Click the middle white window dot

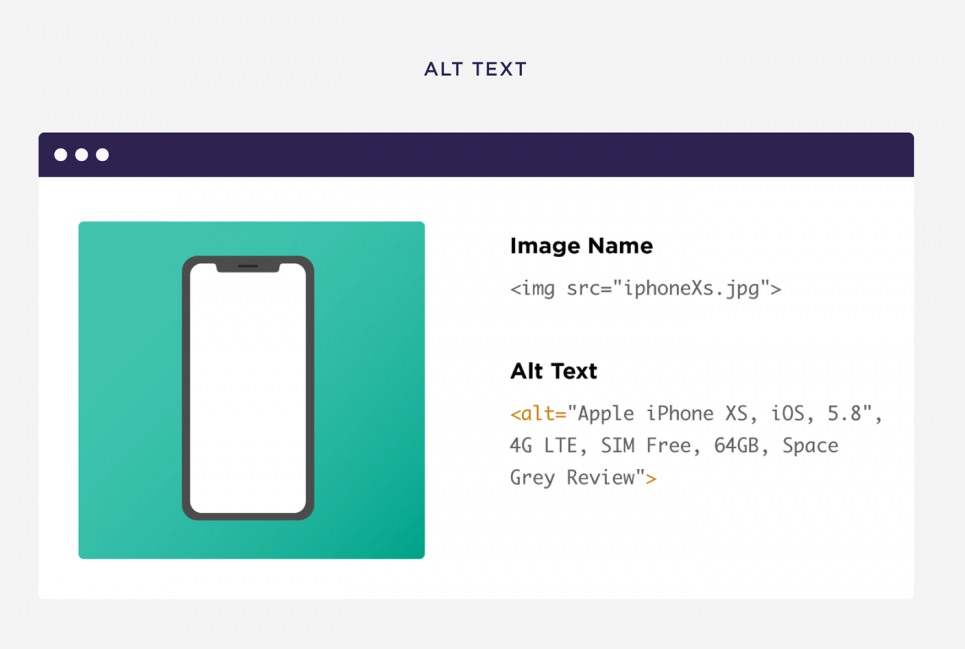point(82,155)
